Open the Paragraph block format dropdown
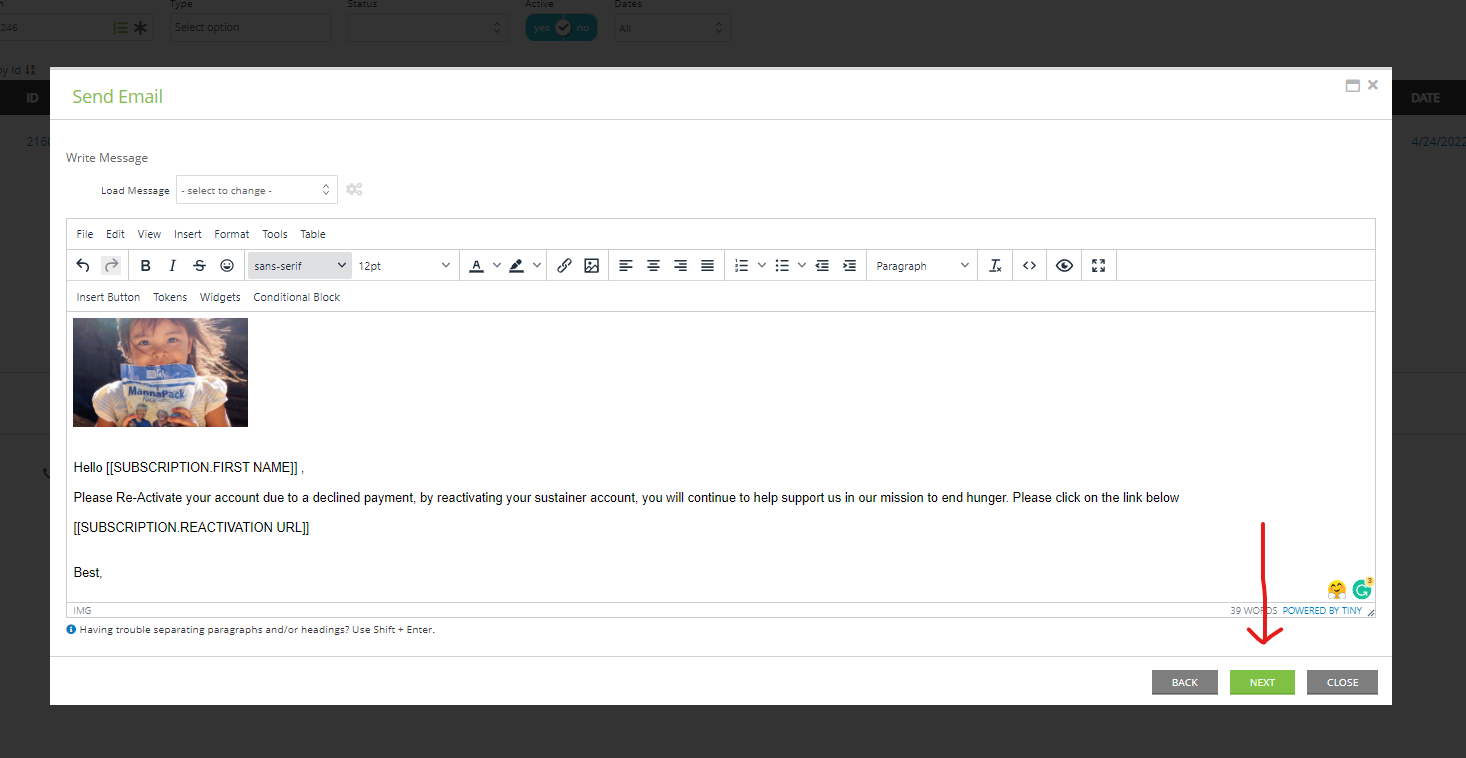 922,266
